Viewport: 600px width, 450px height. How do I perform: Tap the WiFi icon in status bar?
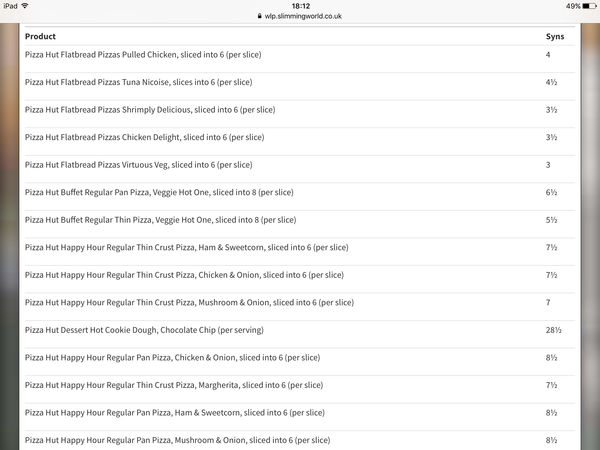(x=25, y=6)
